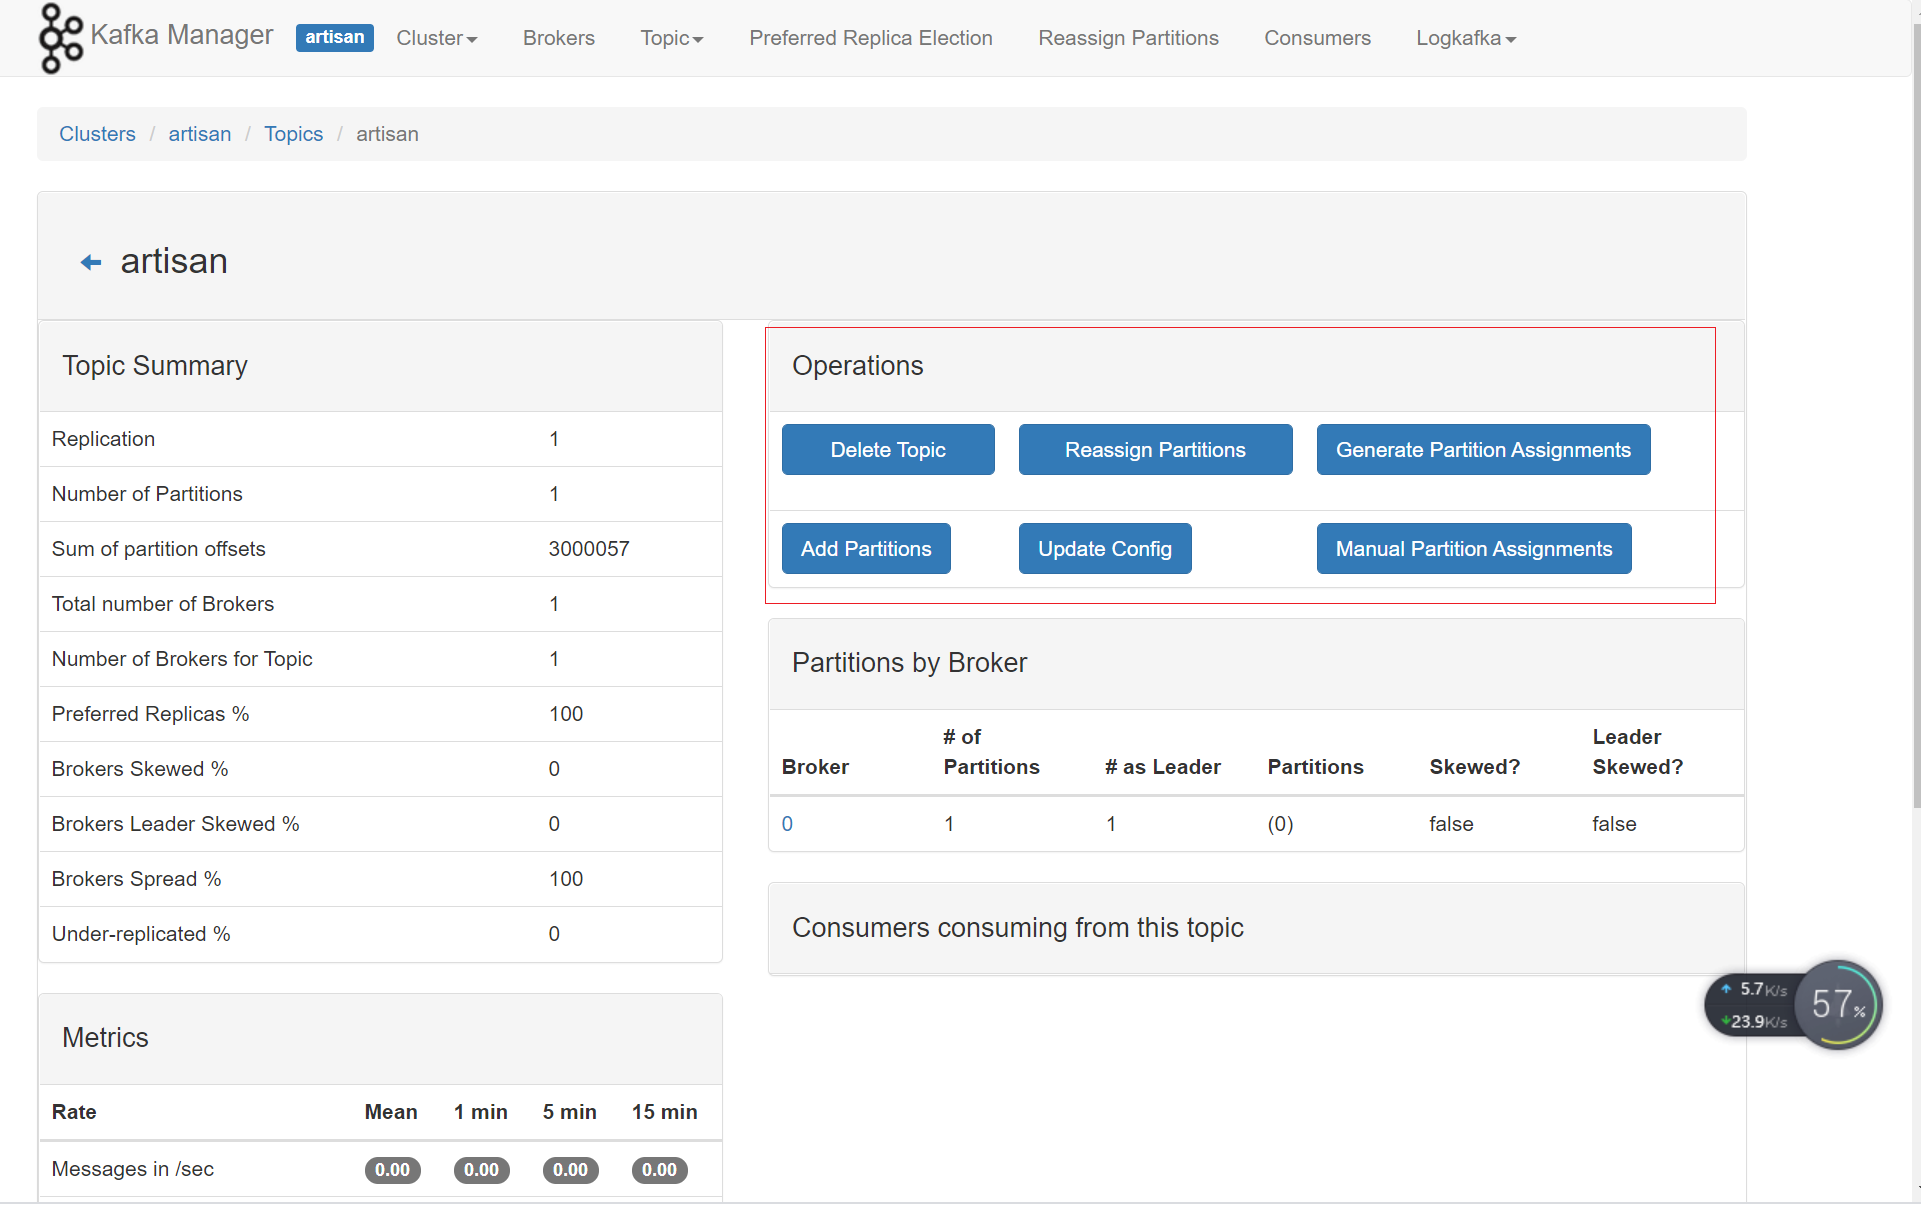Open Preferred Replica Election page

coord(870,38)
